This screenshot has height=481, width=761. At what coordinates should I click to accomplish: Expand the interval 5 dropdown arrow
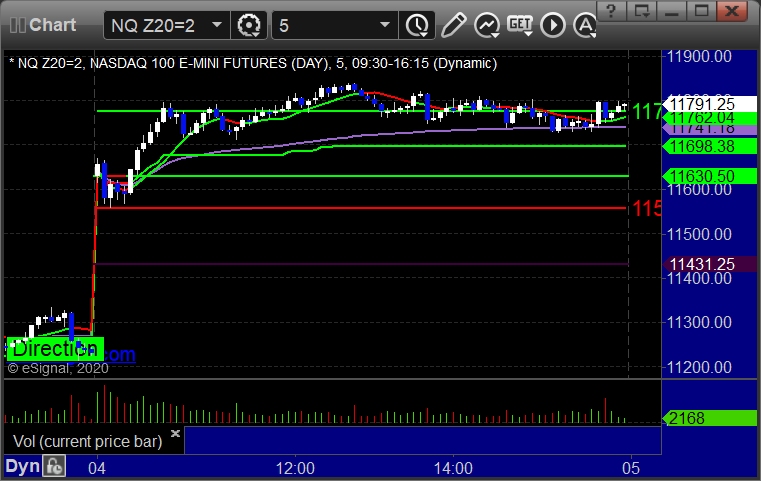pyautogui.click(x=385, y=25)
